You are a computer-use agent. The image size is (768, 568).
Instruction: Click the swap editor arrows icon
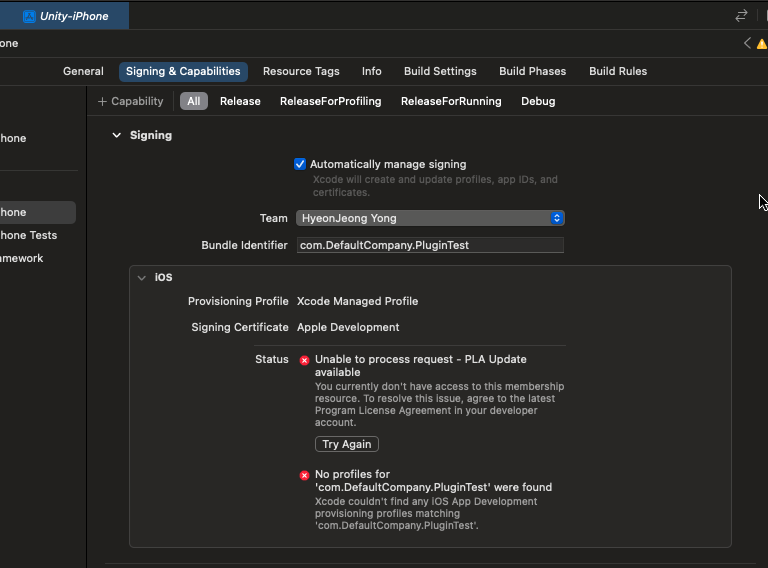(x=741, y=16)
